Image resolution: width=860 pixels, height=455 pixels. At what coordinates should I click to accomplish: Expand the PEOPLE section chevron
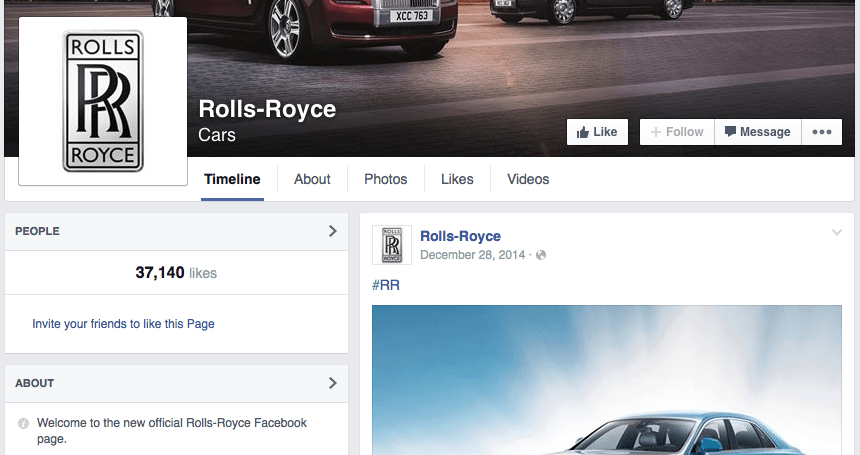[332, 231]
